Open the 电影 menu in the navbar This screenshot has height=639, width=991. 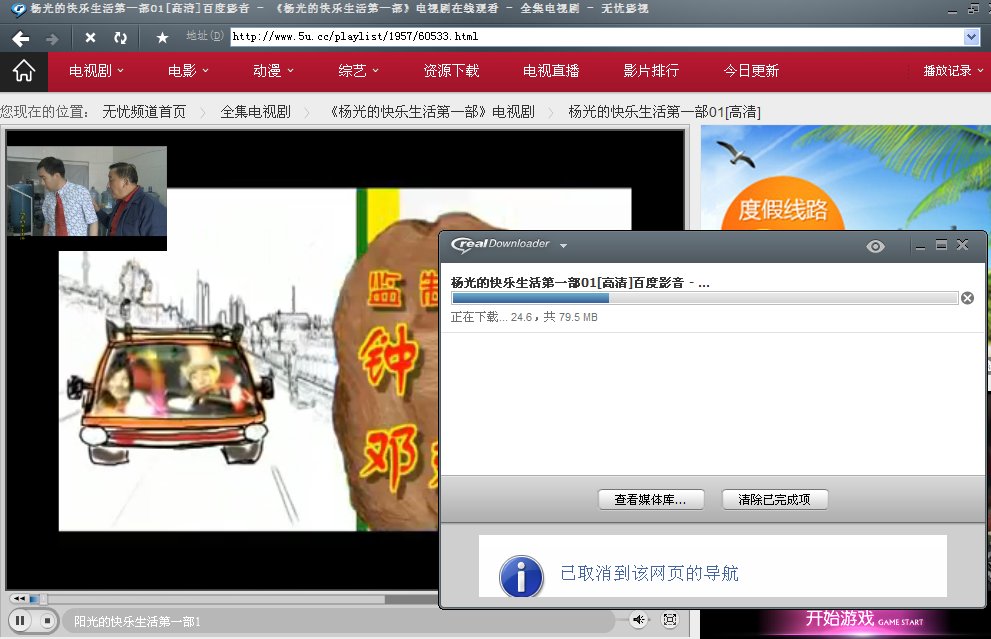point(187,71)
